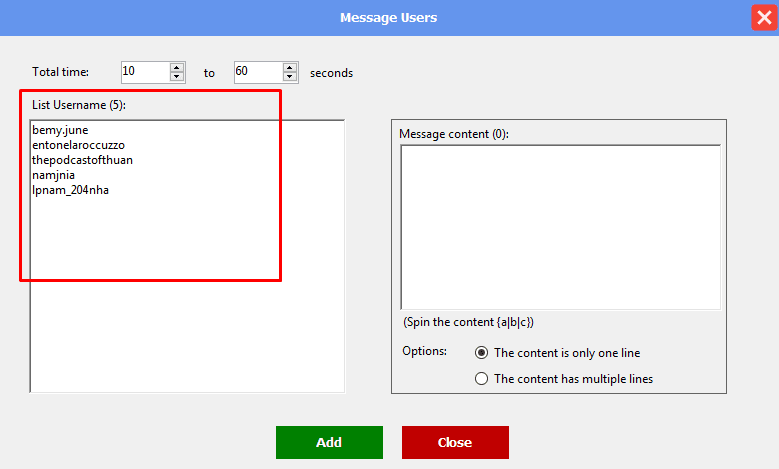Place cursor on username namjnia
The height and width of the screenshot is (469, 779).
(53, 175)
